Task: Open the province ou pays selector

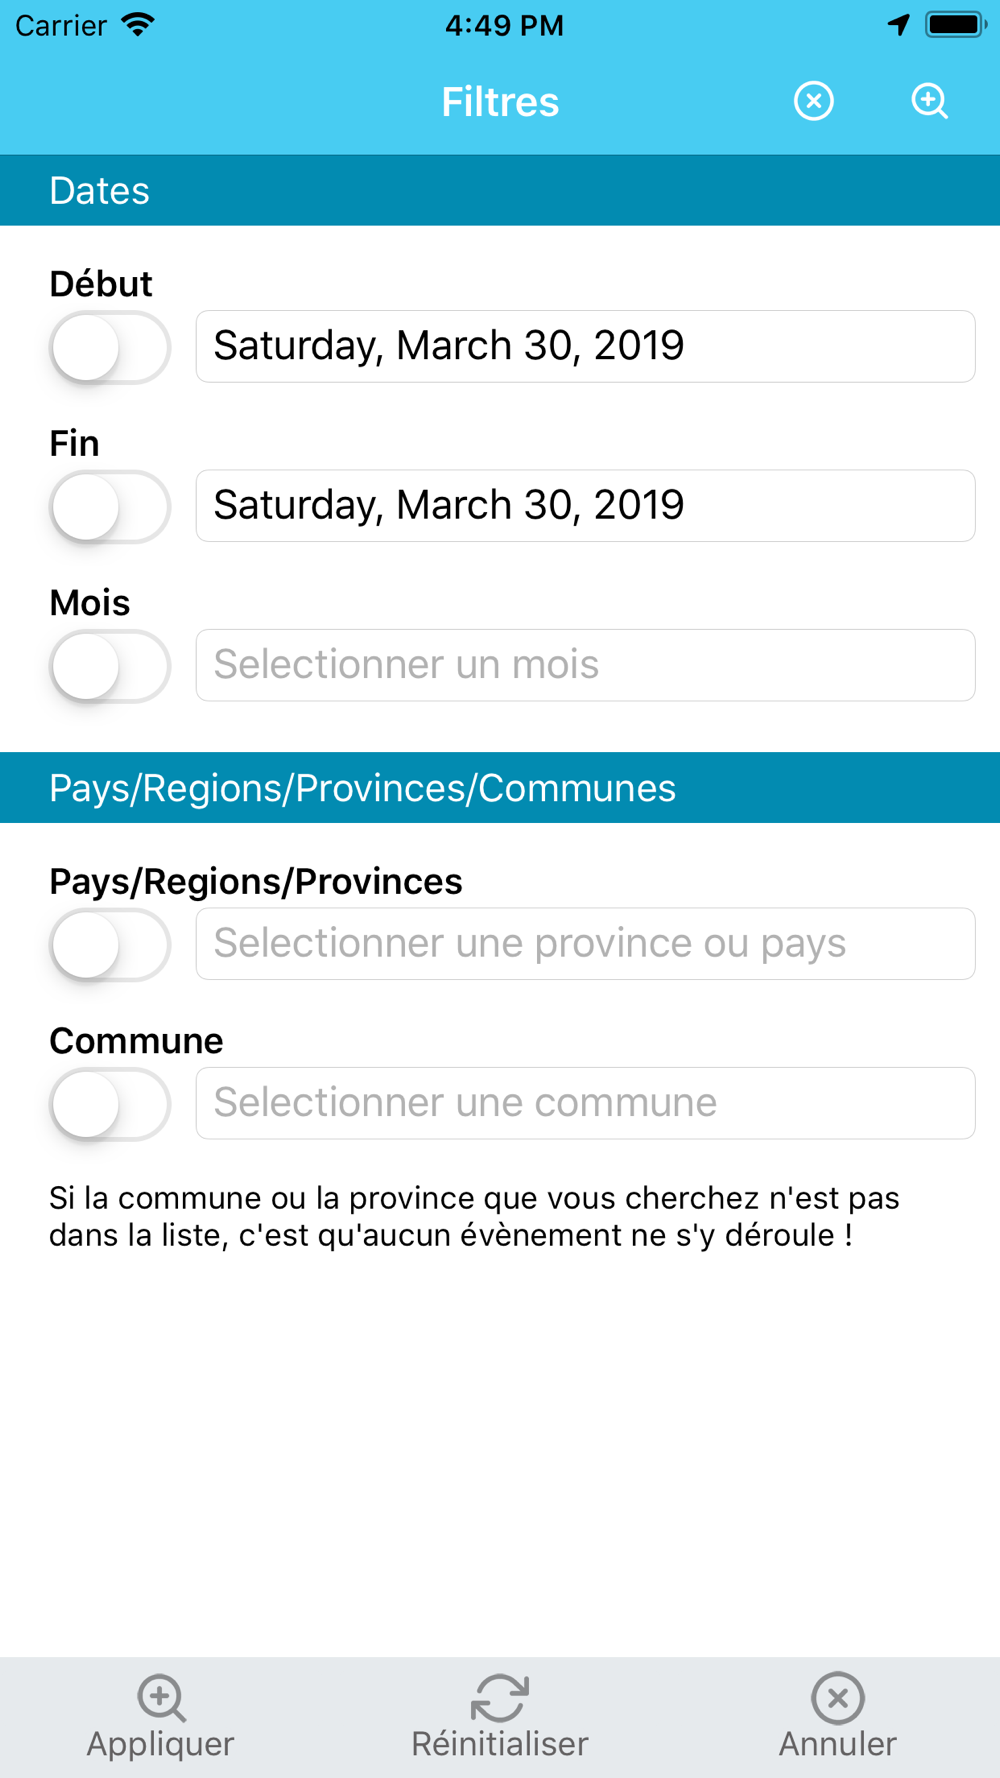Action: click(x=585, y=944)
